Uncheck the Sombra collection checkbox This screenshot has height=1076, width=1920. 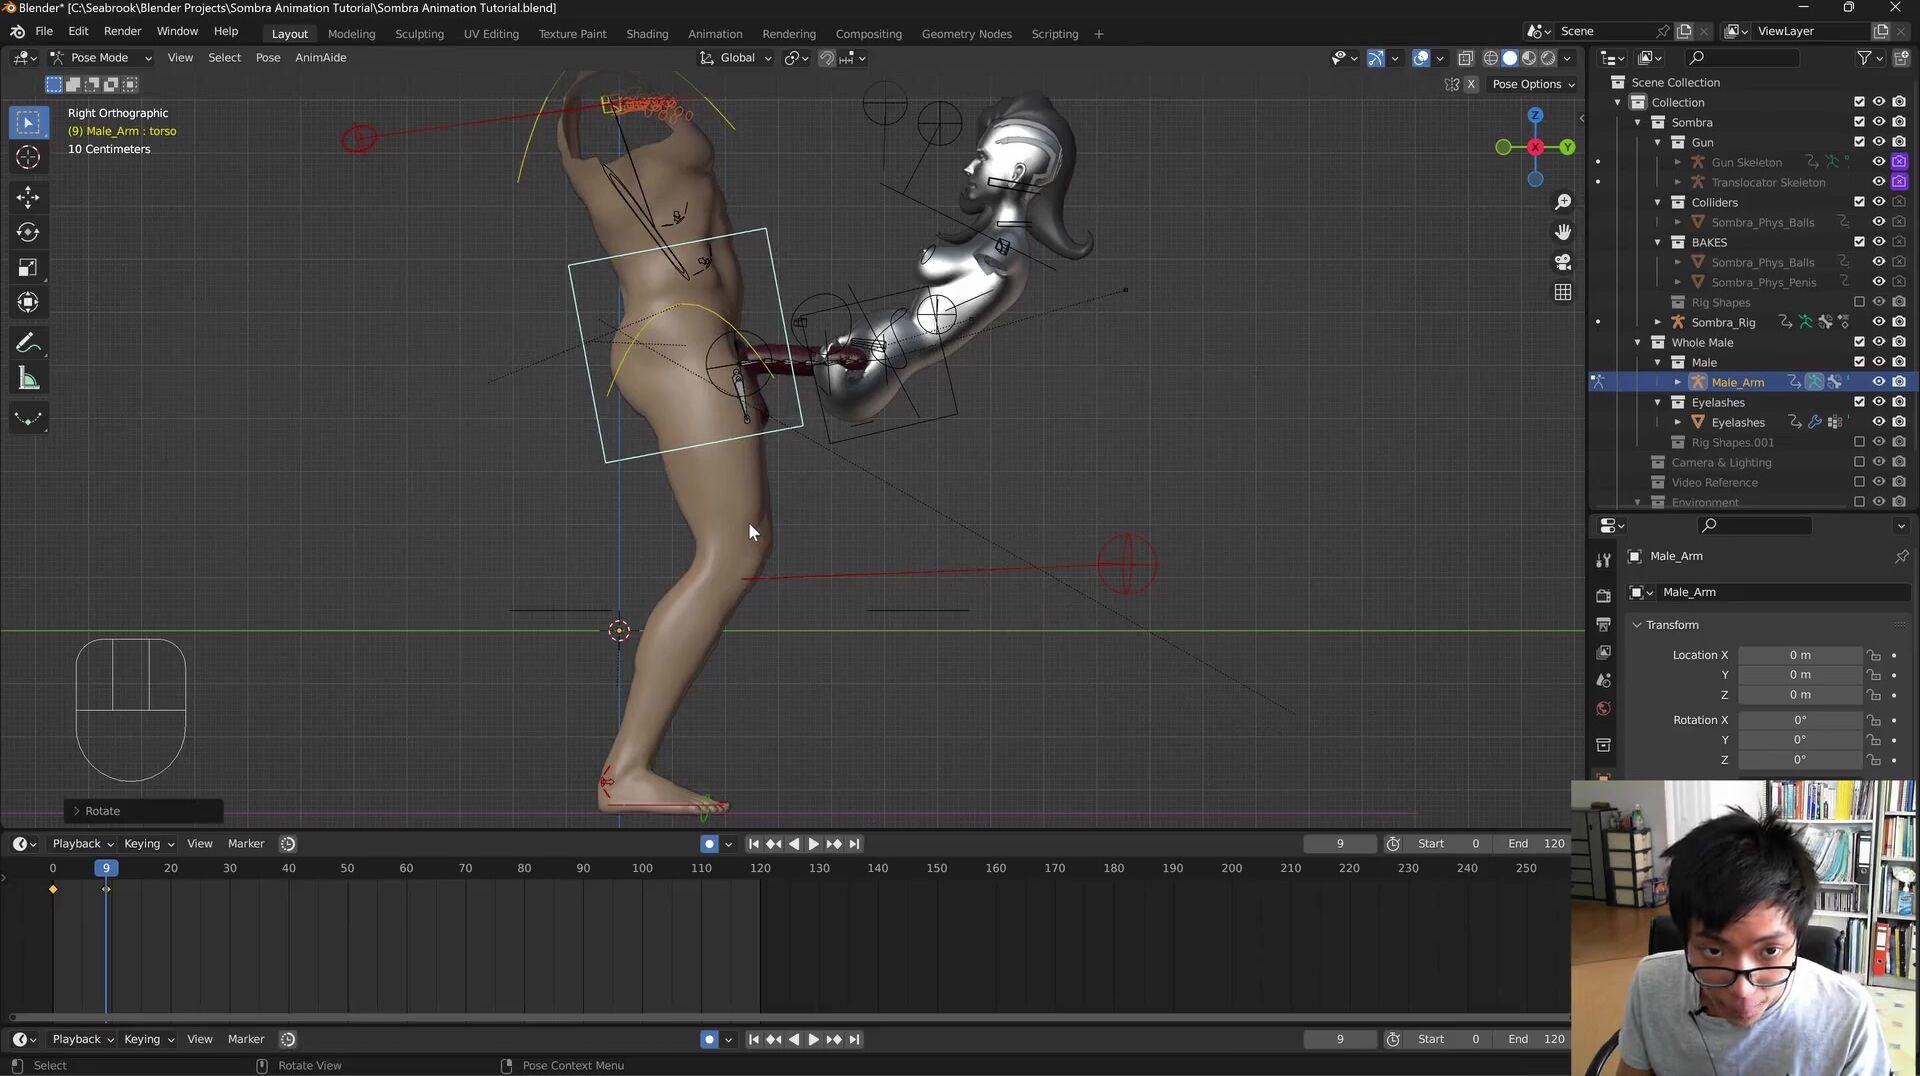pos(1859,122)
